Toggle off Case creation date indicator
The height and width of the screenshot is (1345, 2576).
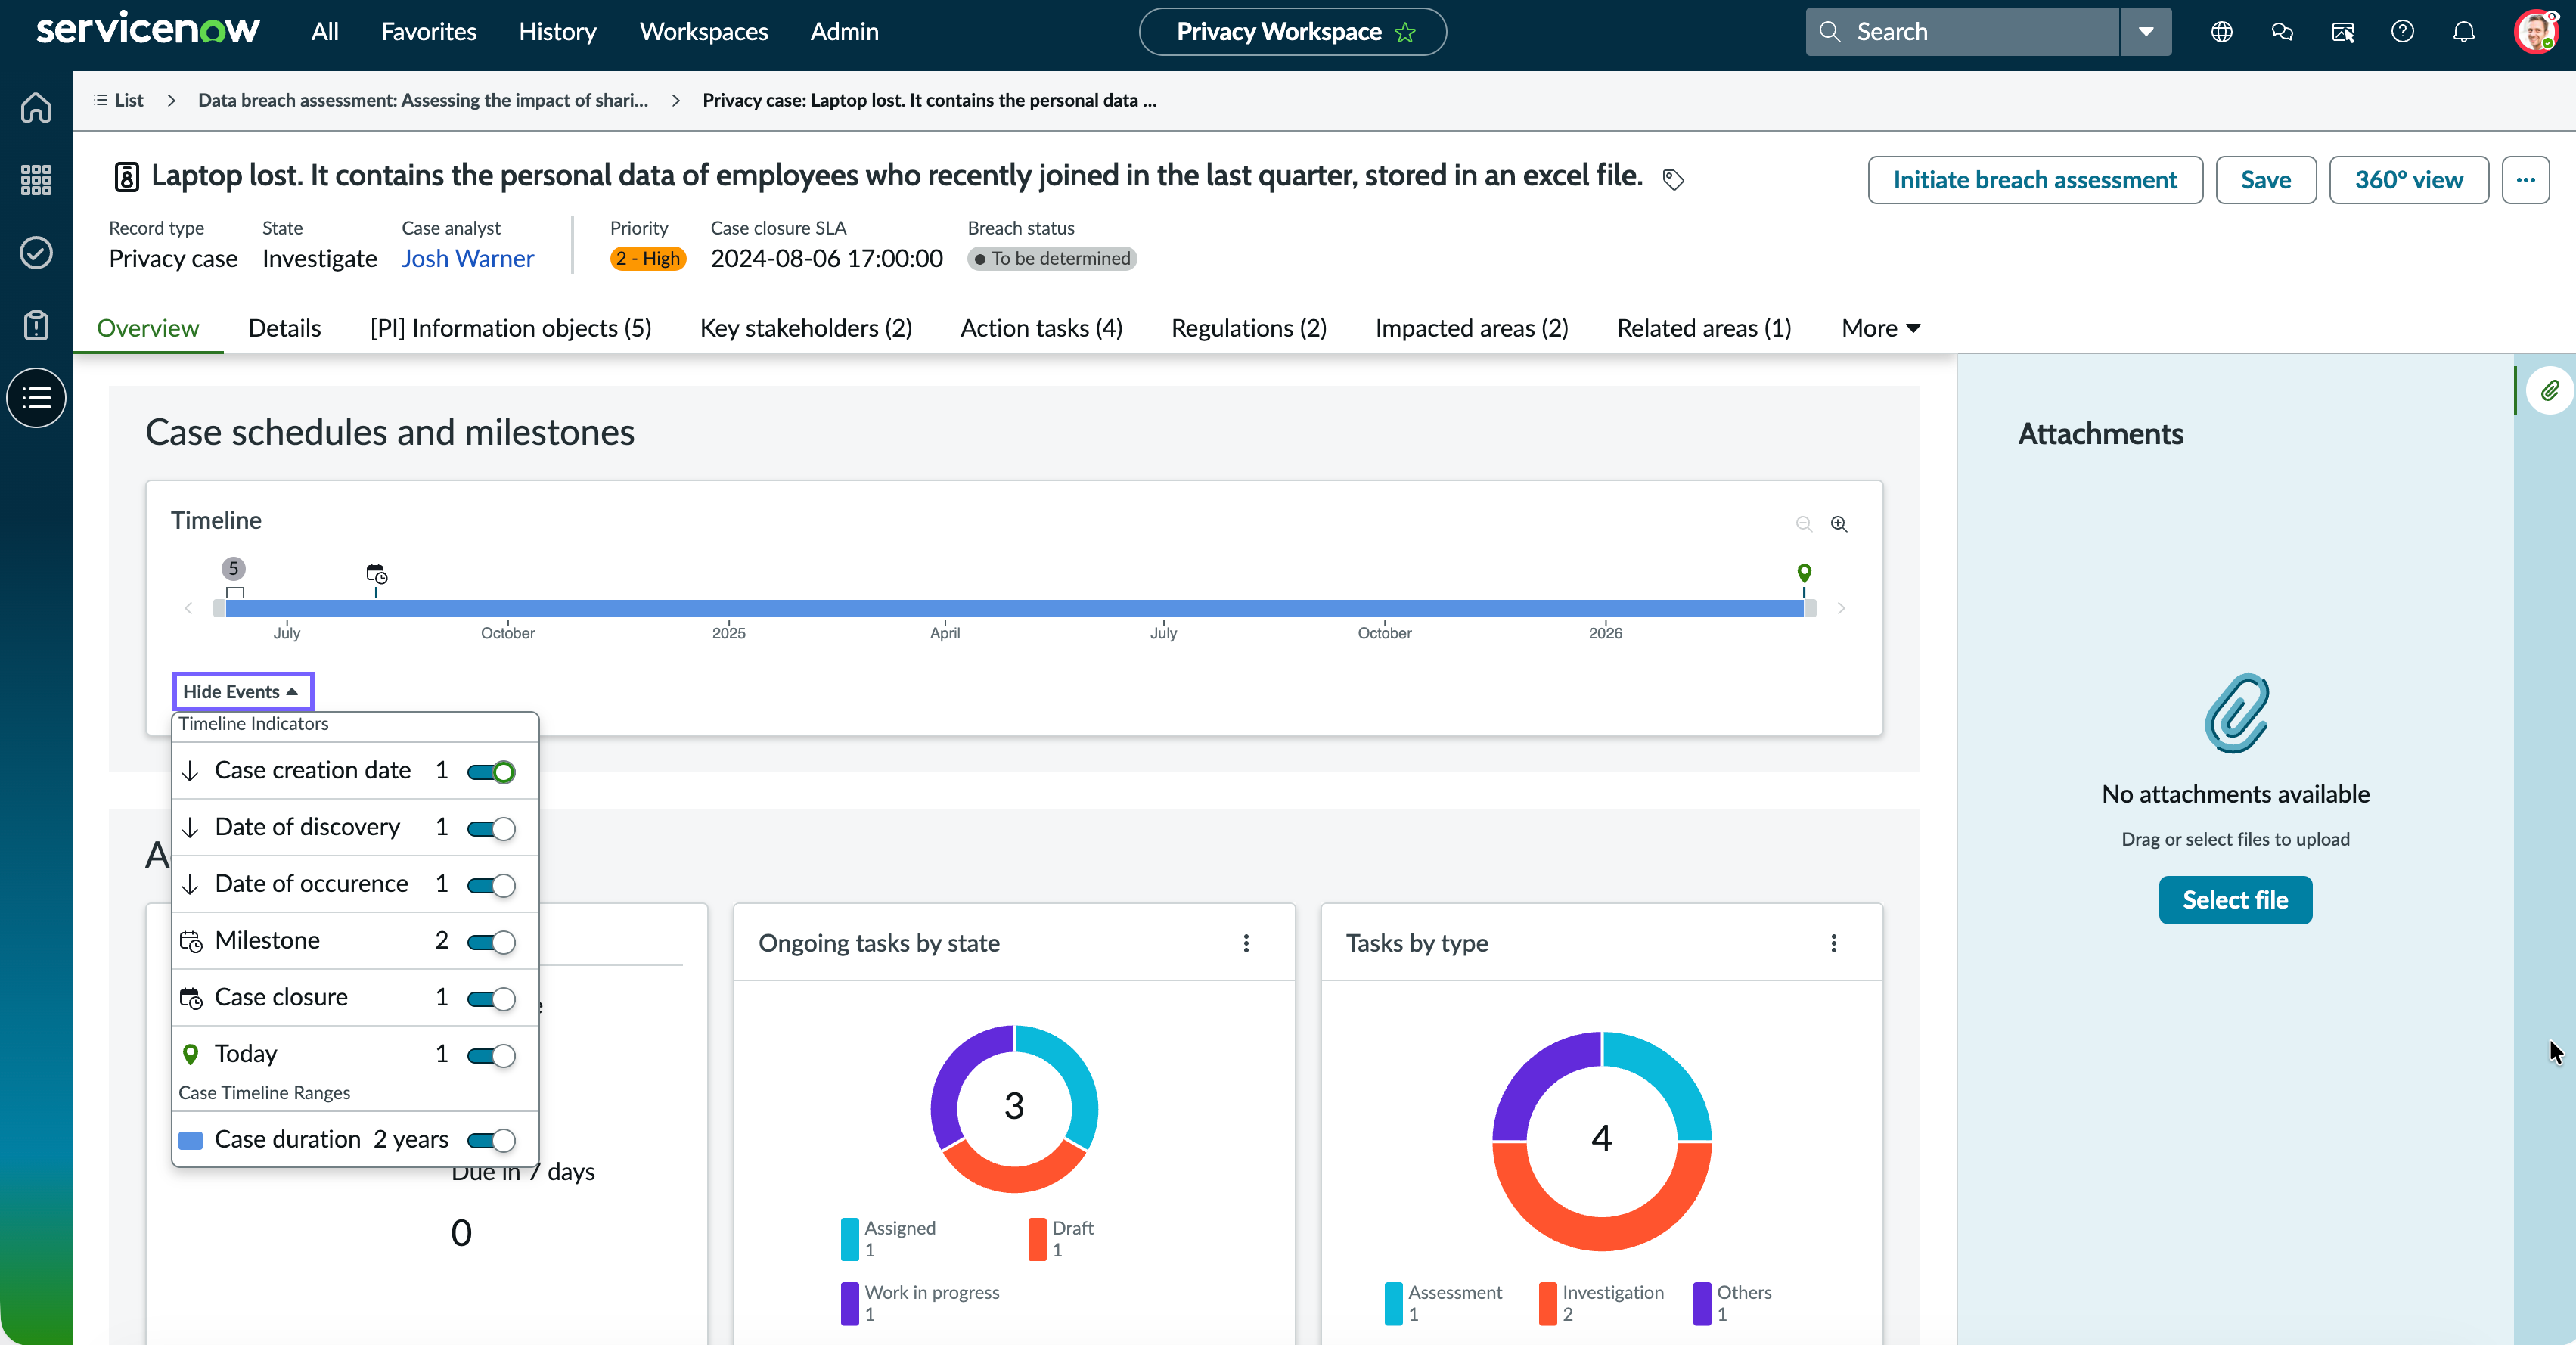point(491,771)
